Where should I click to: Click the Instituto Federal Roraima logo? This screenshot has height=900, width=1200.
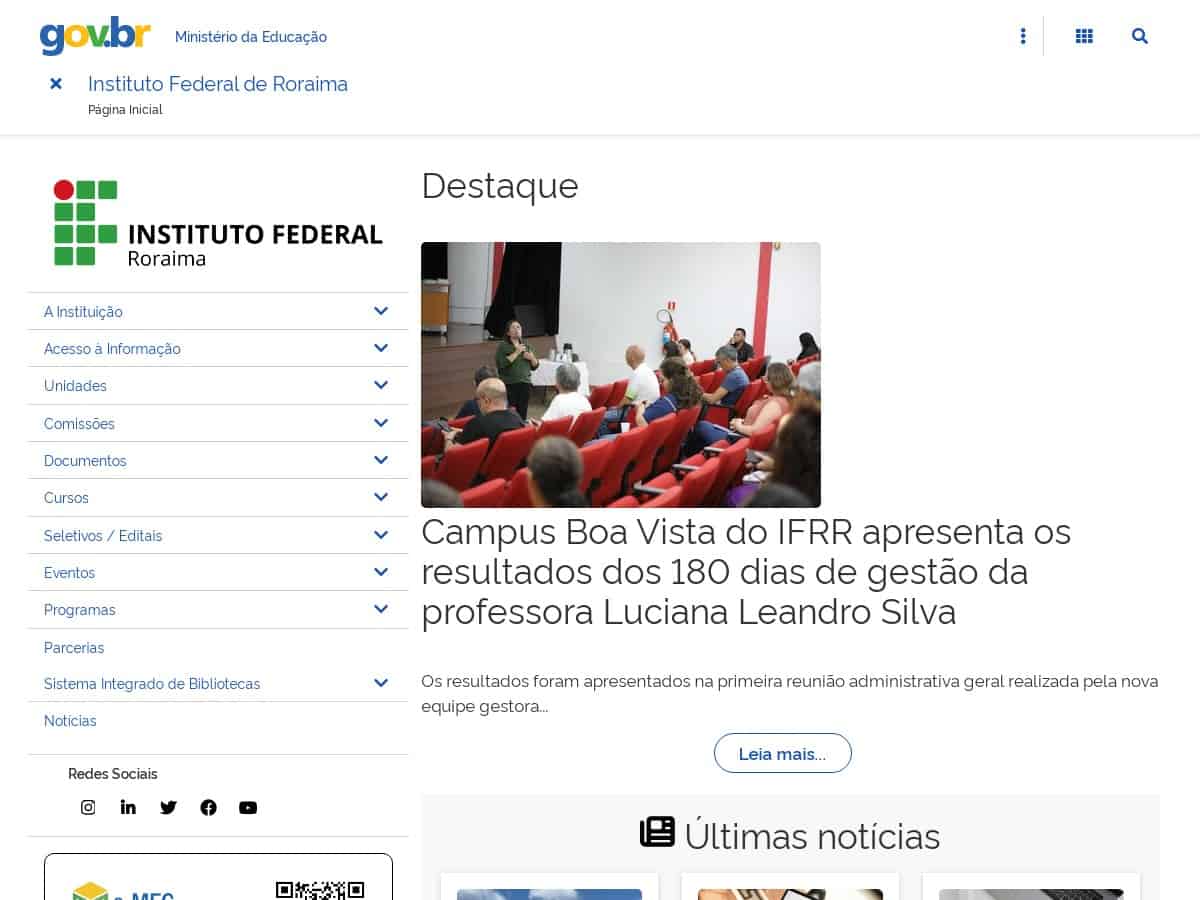(218, 222)
